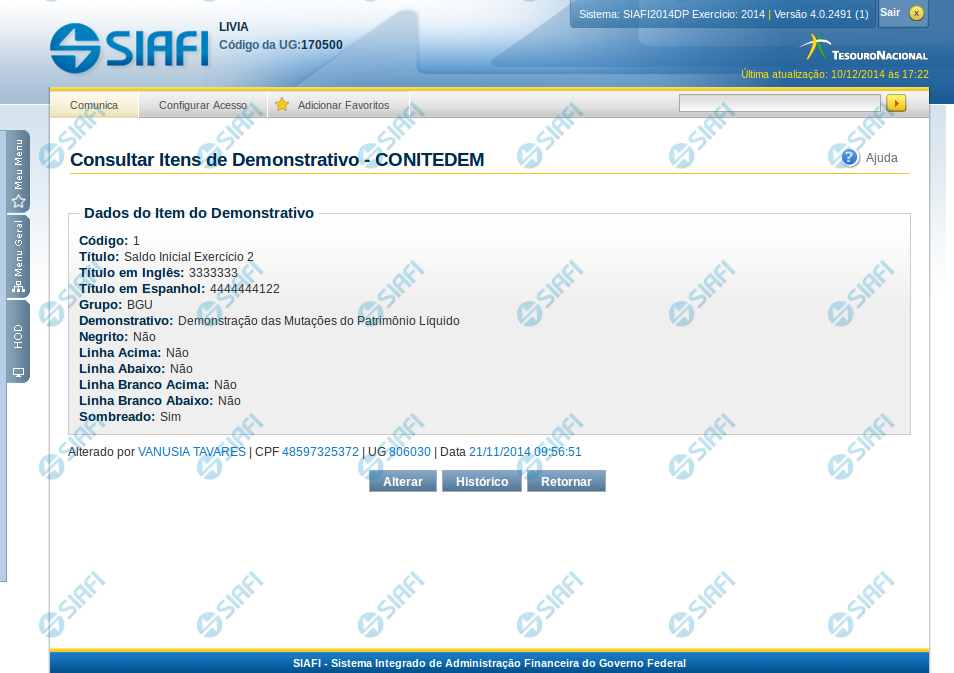The height and width of the screenshot is (673, 954).
Task: Click the blue question mark help icon
Action: 850,158
